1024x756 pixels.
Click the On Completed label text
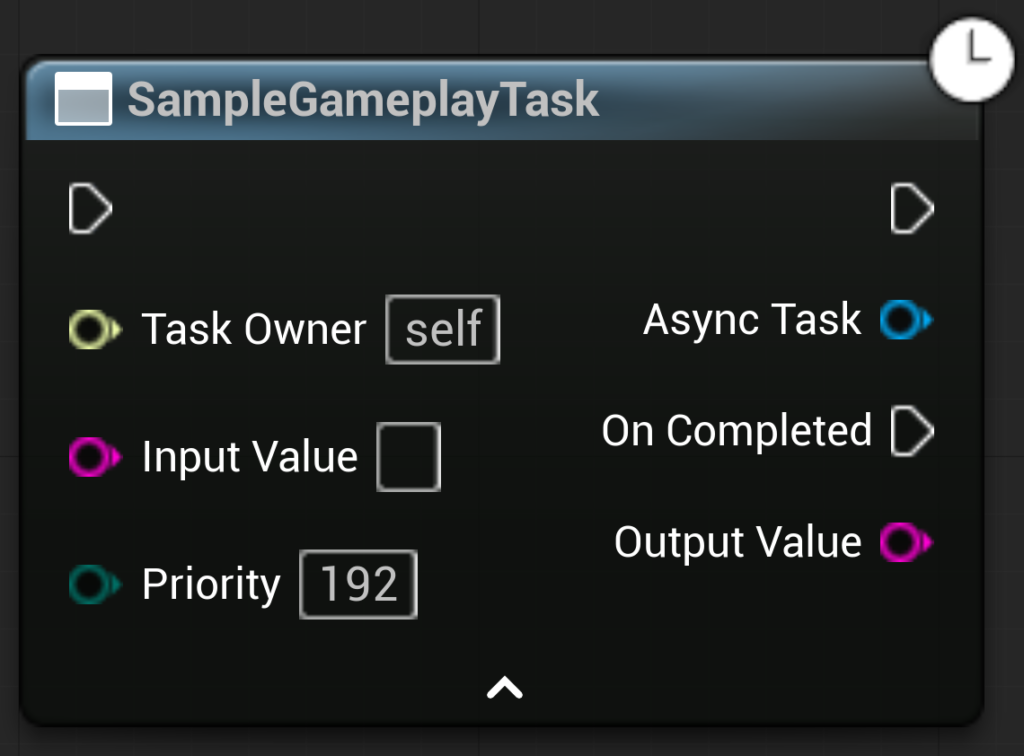click(x=737, y=431)
